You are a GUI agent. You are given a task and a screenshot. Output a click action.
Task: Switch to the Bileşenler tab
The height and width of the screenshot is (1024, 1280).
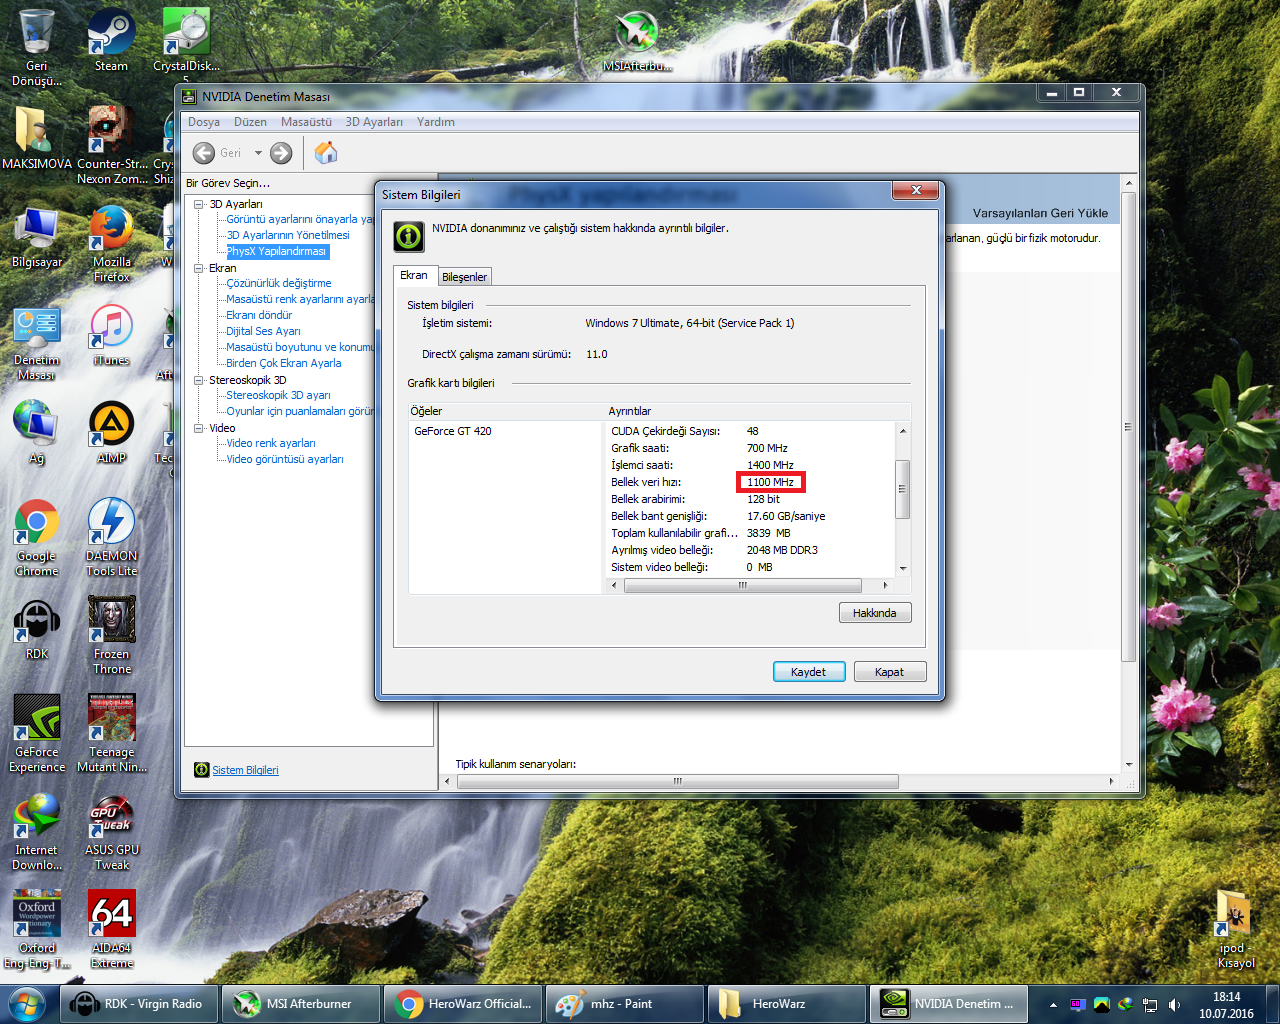coord(464,277)
